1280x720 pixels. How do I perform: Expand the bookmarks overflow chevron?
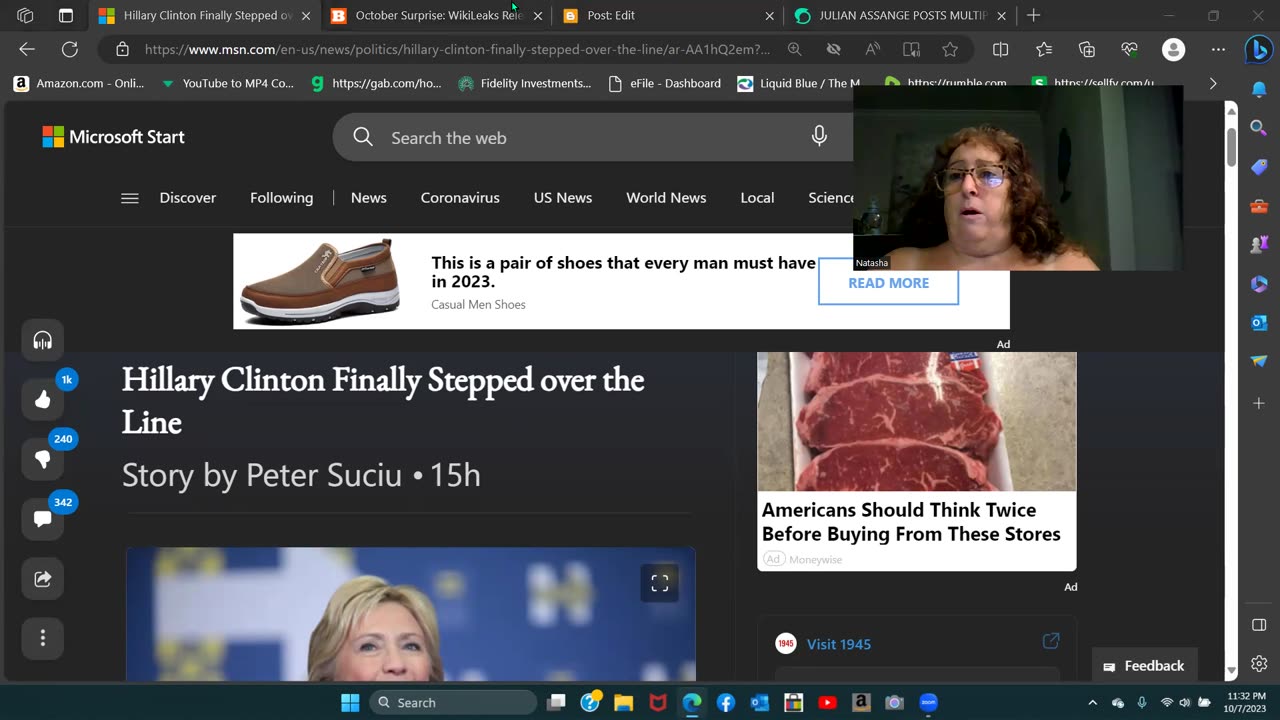pyautogui.click(x=1213, y=83)
